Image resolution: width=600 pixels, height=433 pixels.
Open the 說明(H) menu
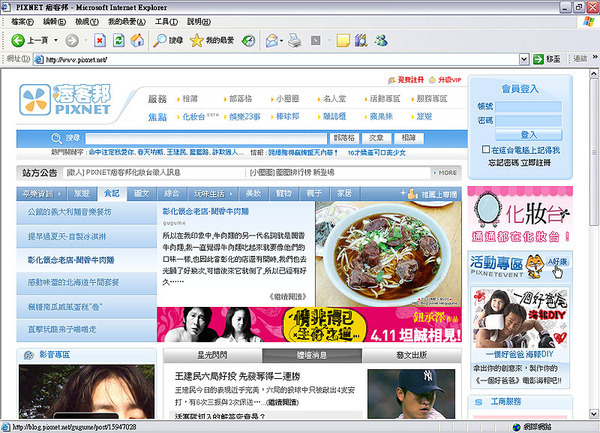(x=199, y=22)
